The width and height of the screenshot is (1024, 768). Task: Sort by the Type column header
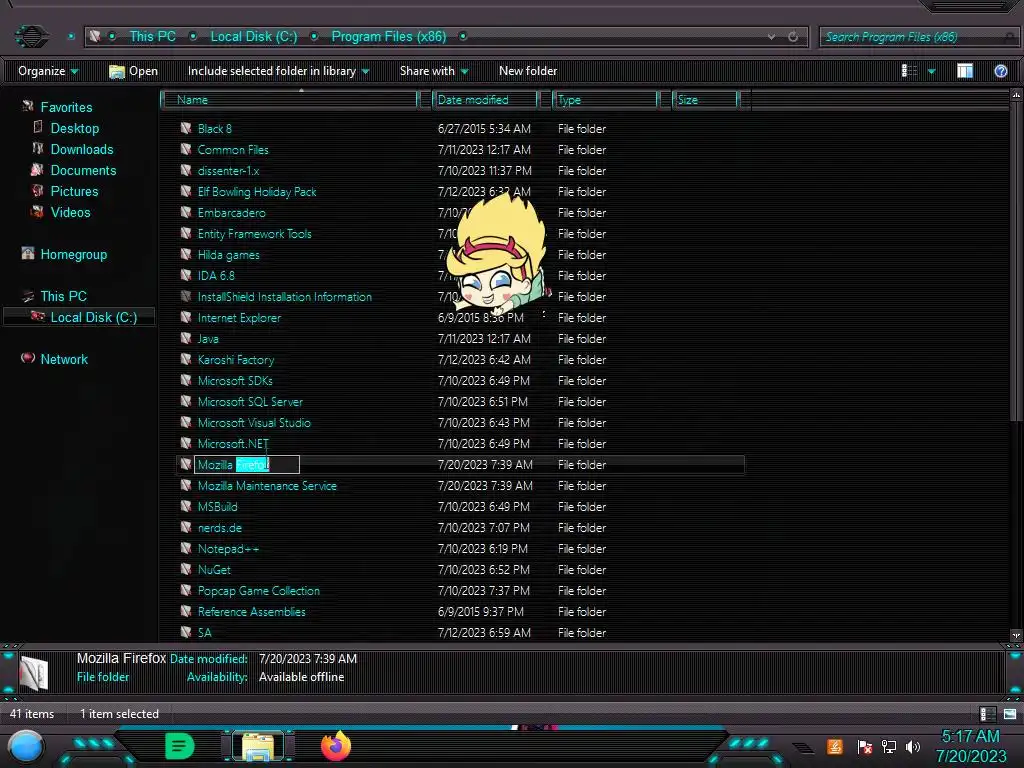[x=605, y=99]
